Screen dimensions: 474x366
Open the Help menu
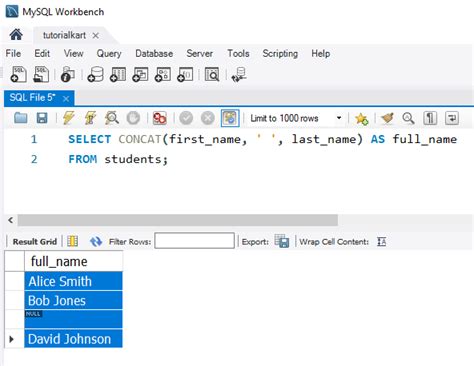click(x=321, y=53)
